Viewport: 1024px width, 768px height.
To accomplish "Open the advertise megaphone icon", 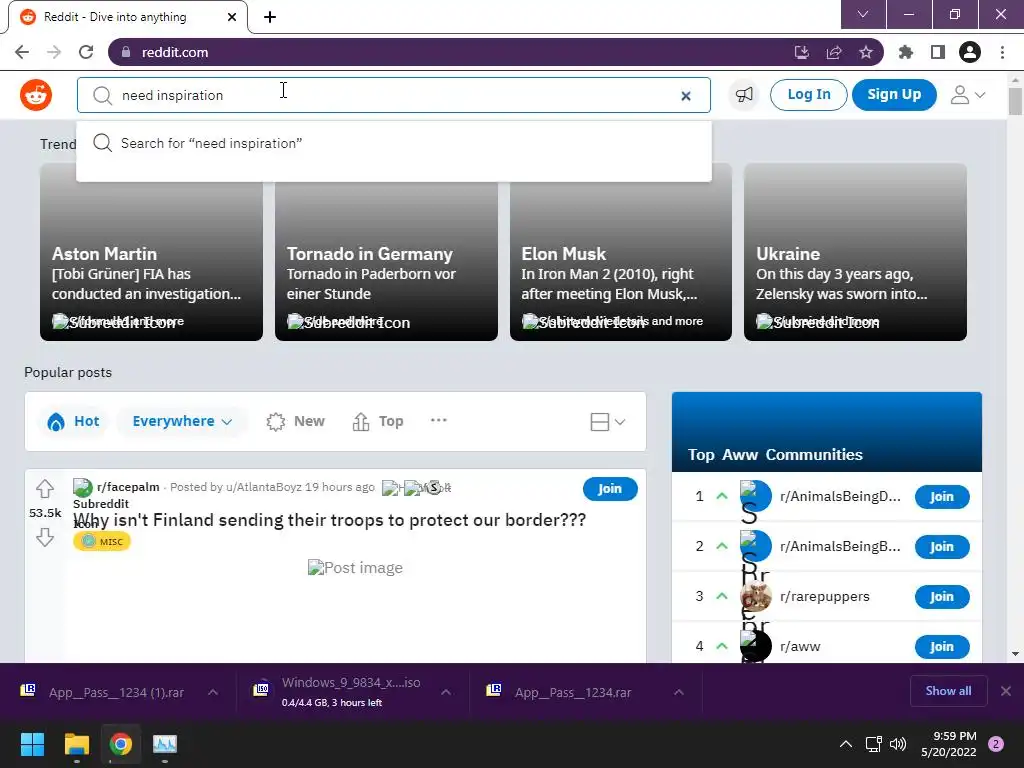I will tap(744, 95).
